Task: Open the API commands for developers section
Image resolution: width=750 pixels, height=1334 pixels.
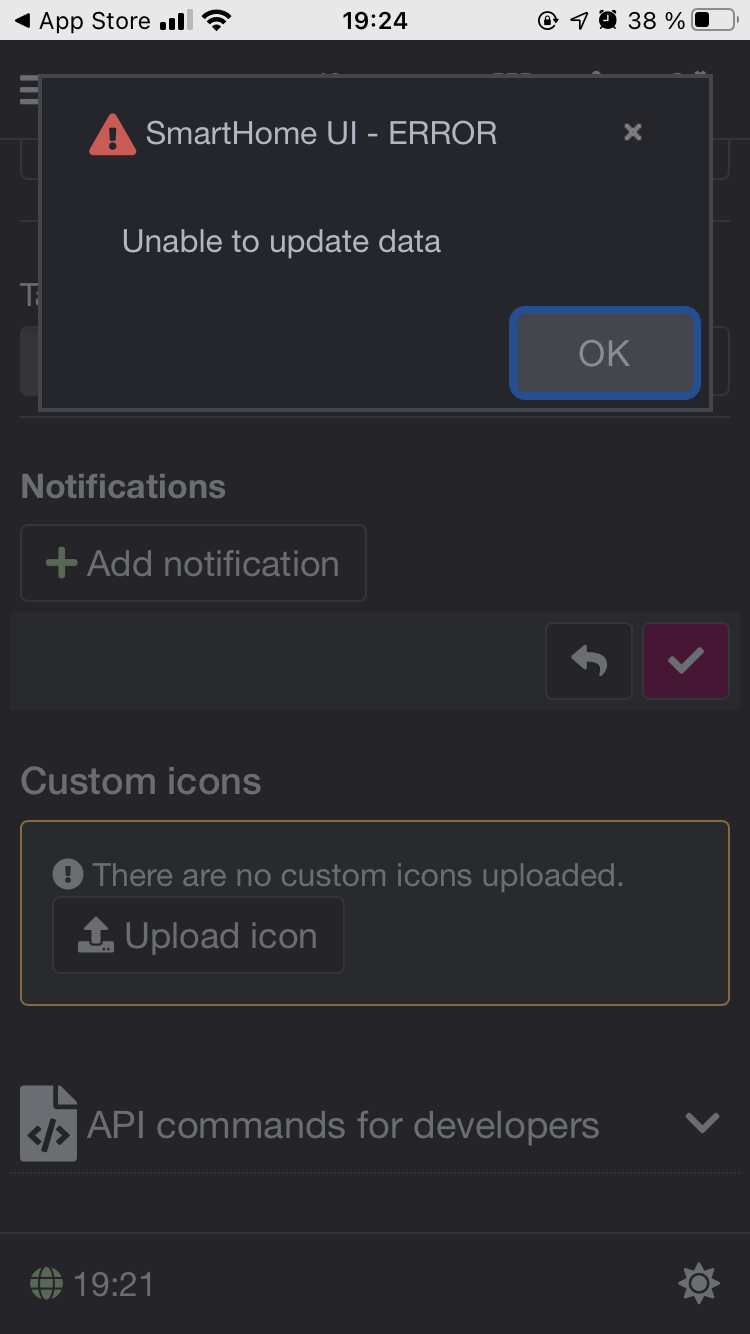Action: tap(343, 1126)
